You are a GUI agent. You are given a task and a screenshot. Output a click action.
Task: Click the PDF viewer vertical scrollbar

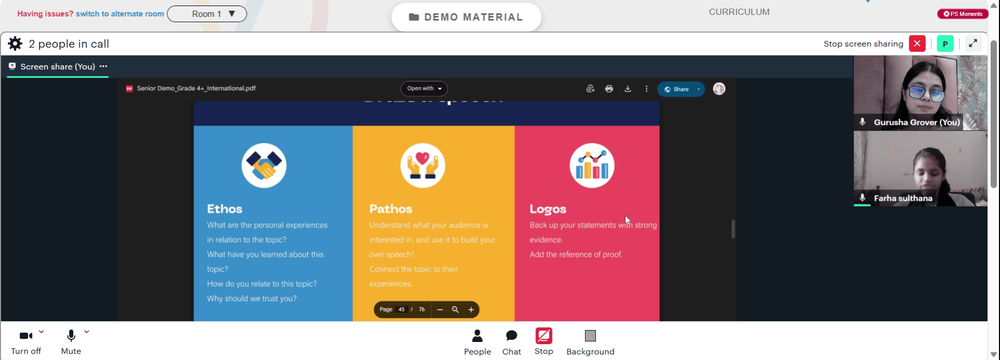coord(733,229)
